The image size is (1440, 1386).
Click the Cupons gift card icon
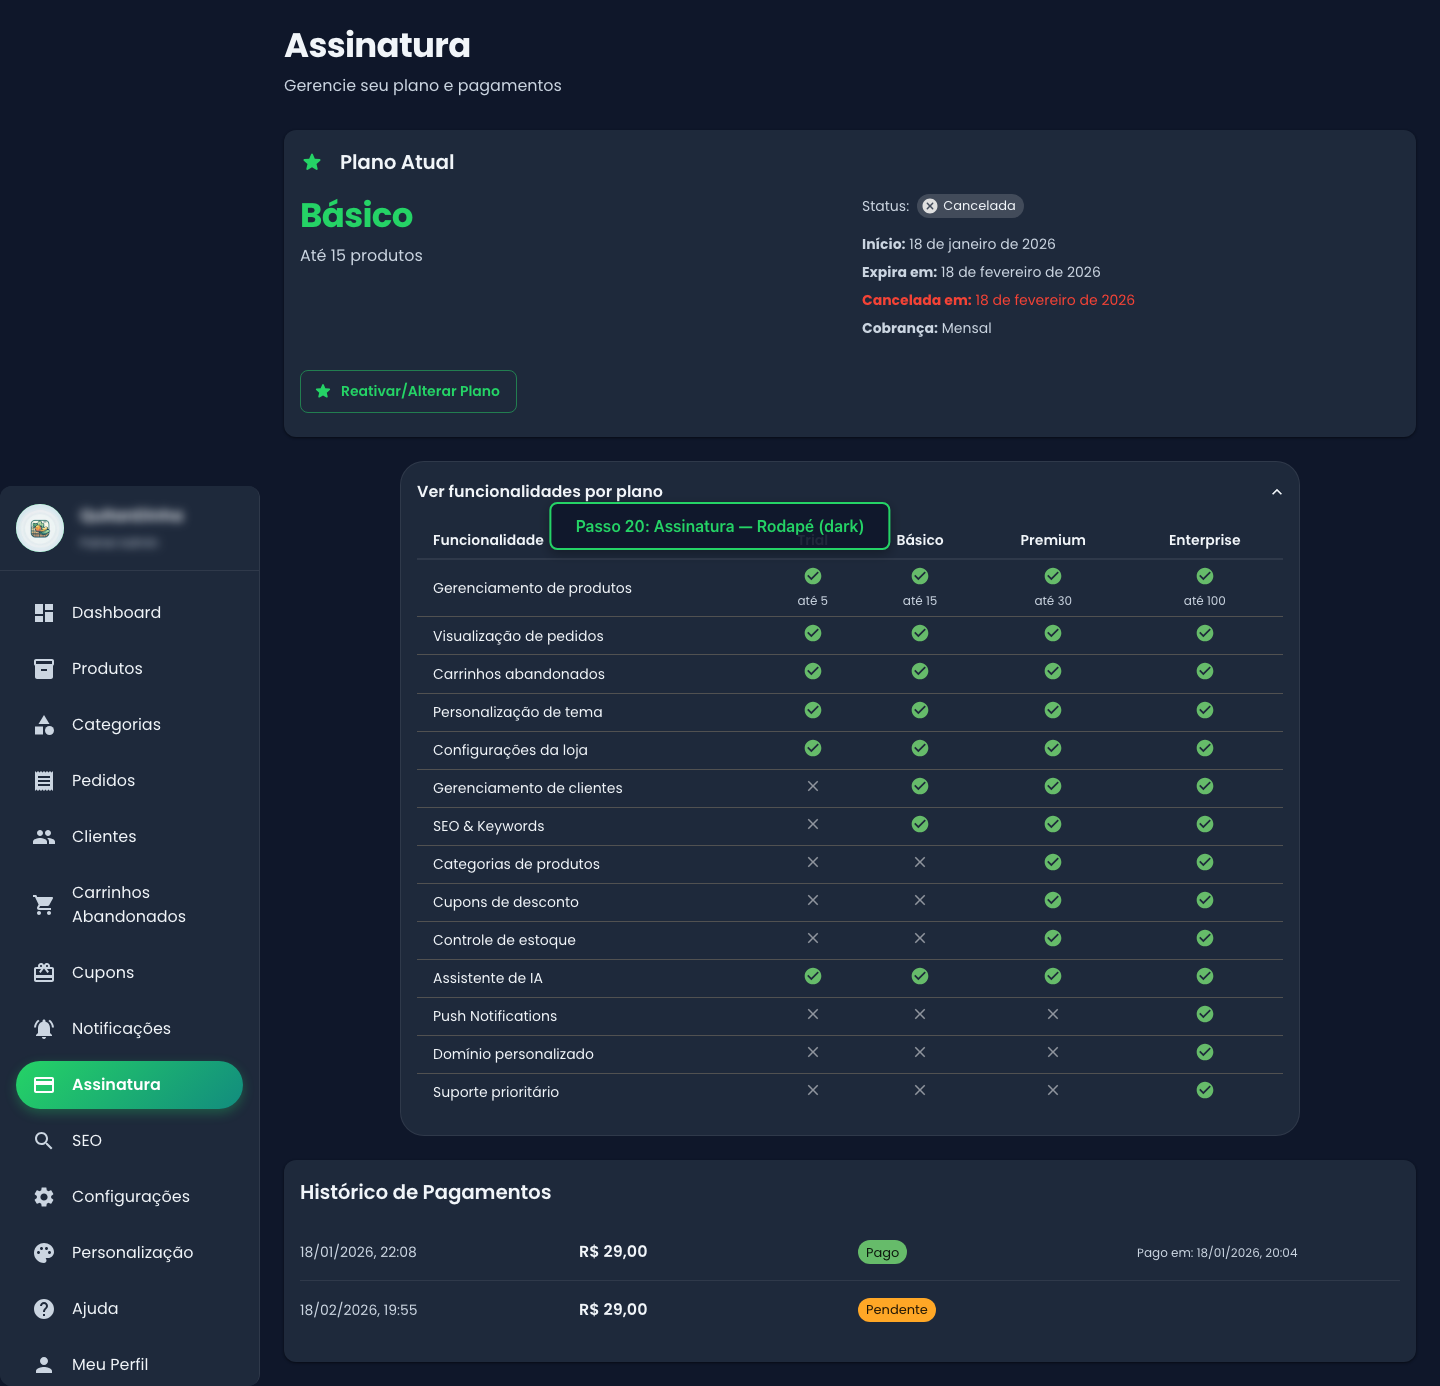tap(44, 973)
